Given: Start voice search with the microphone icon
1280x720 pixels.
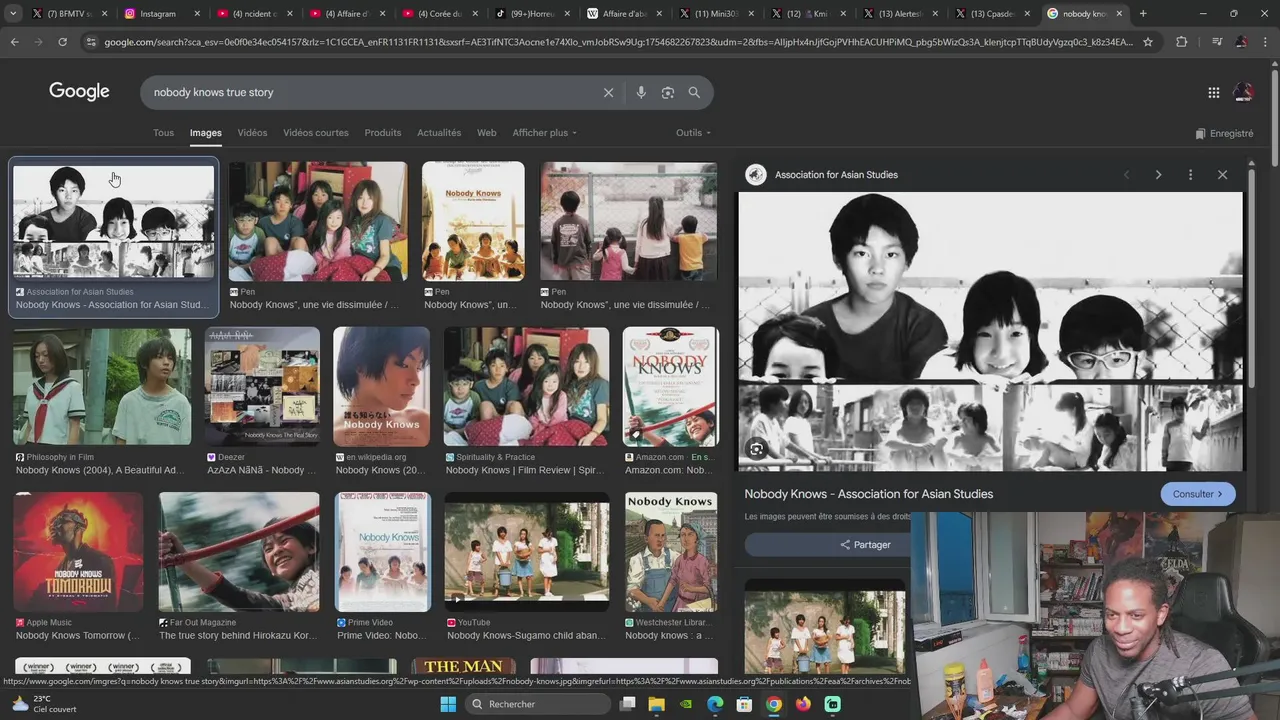Looking at the screenshot, I should click(641, 92).
